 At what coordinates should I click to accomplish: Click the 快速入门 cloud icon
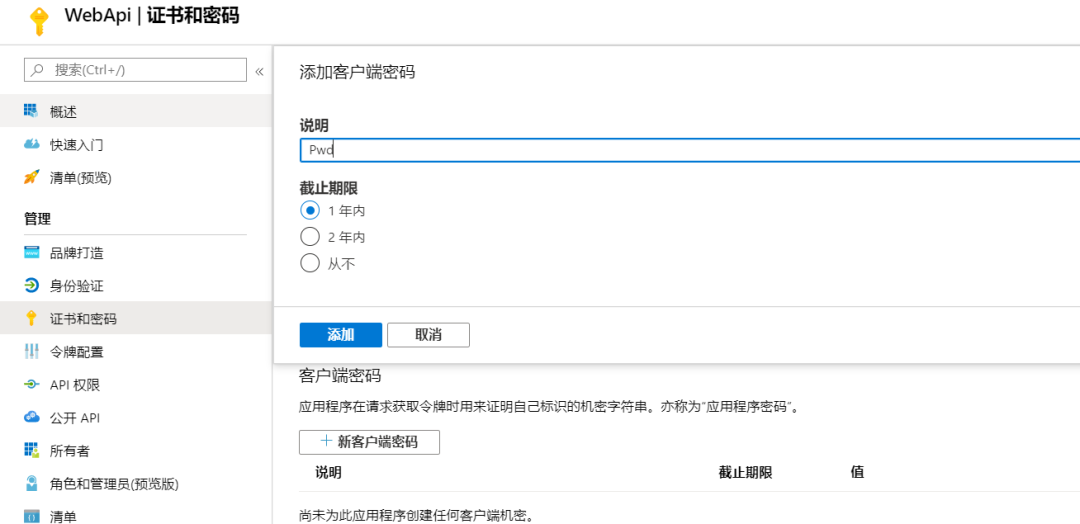31,145
